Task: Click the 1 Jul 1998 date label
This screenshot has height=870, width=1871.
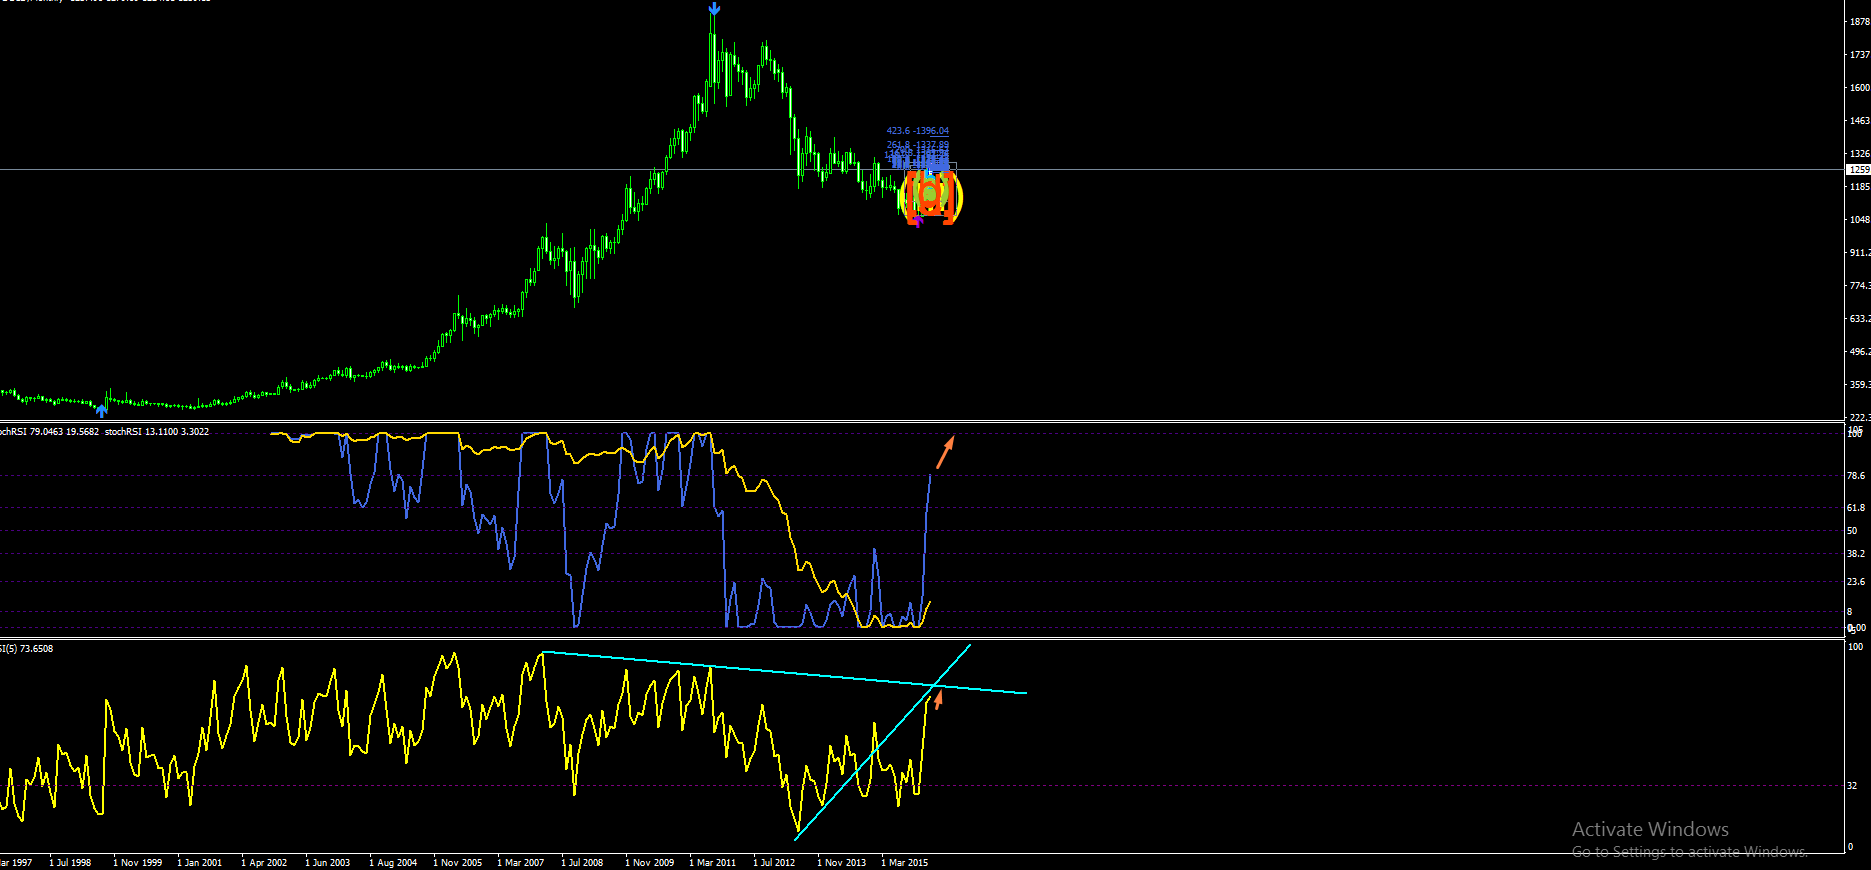Action: click(70, 862)
